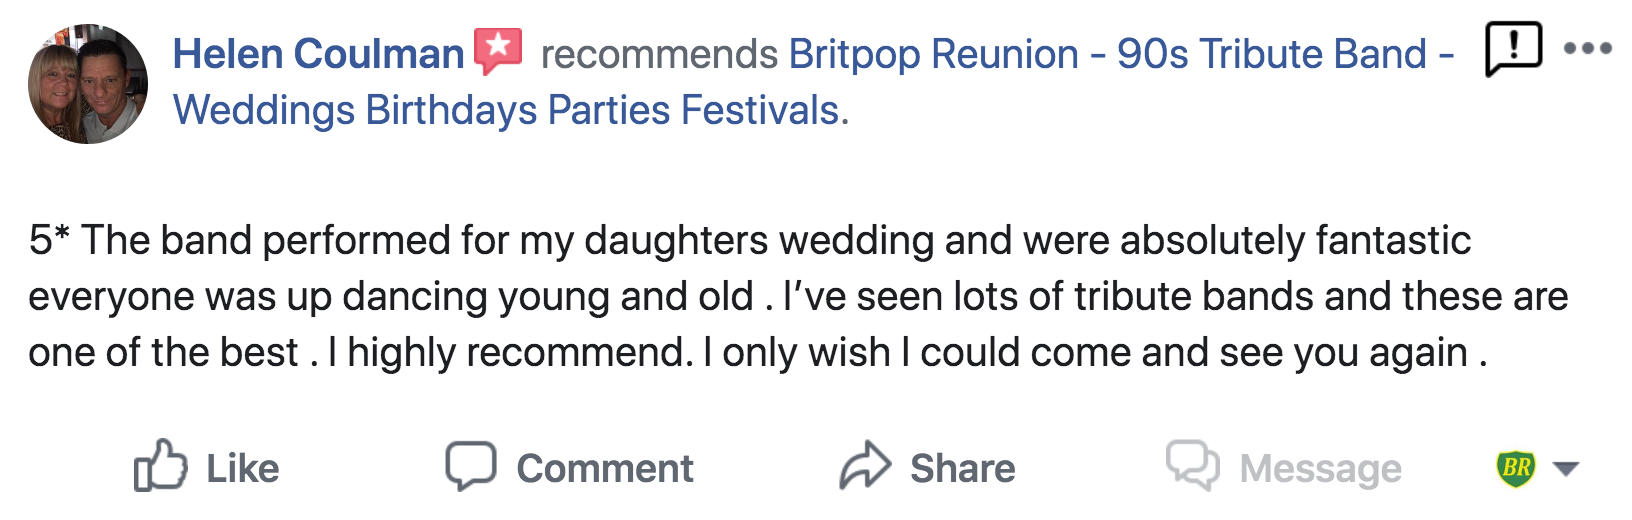Image resolution: width=1632 pixels, height=520 pixels.
Task: Select the Comment text label
Action: point(605,468)
